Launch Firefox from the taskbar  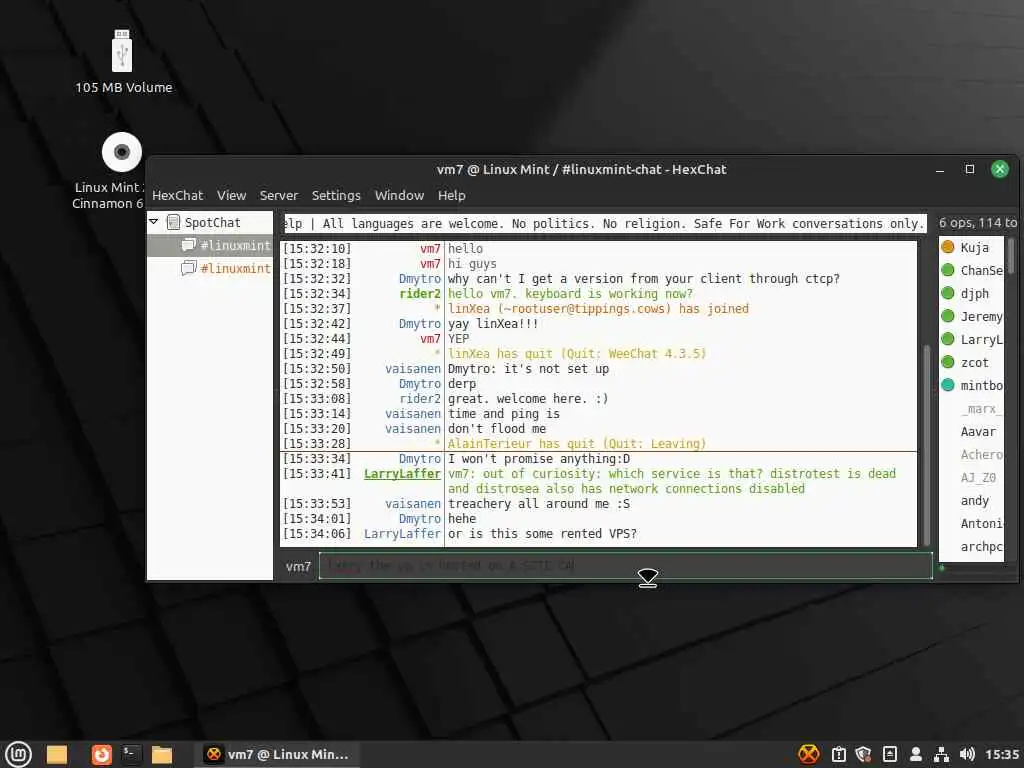(101, 754)
